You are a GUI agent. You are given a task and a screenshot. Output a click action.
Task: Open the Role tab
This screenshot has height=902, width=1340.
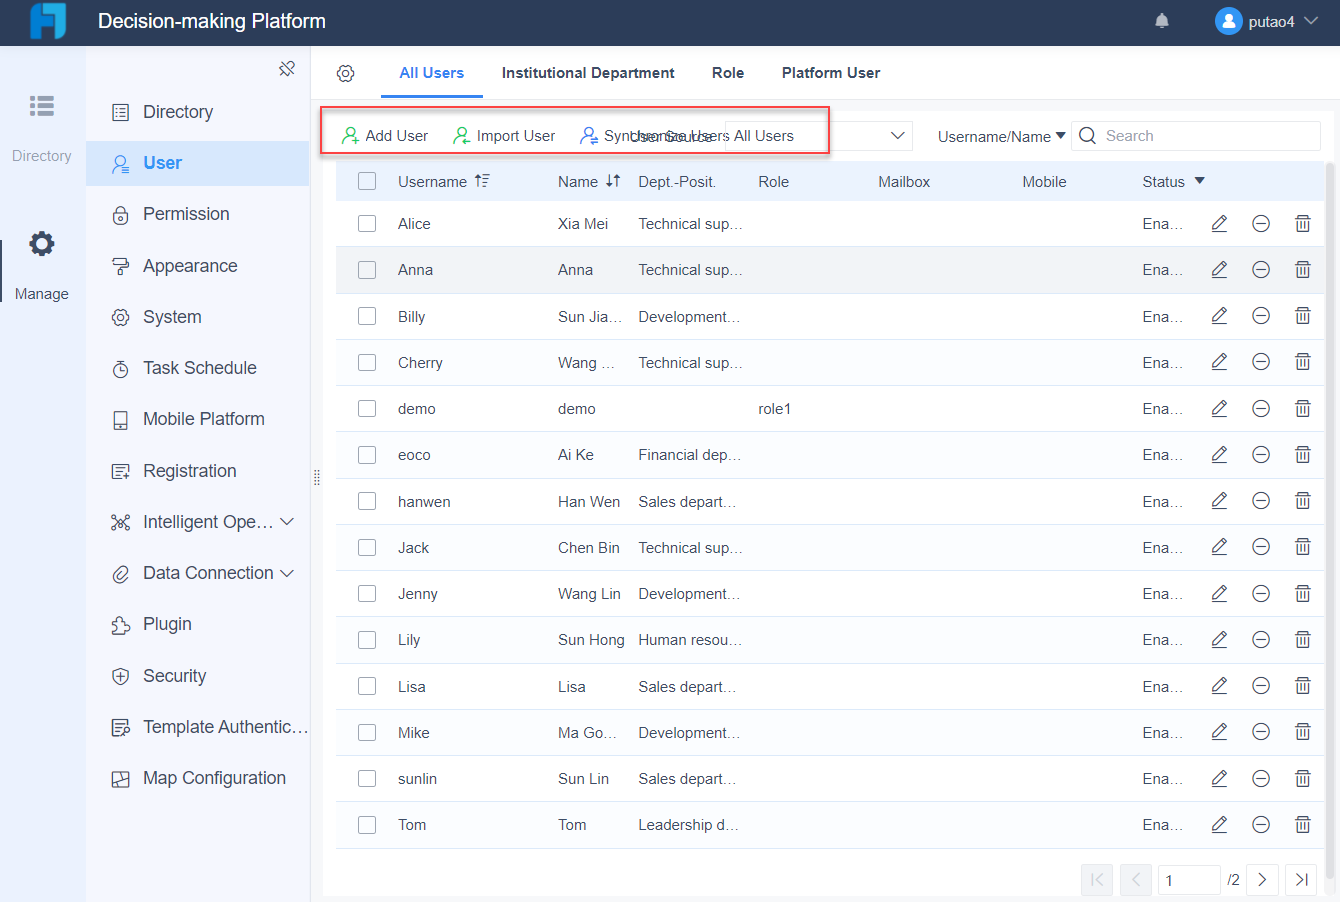click(727, 73)
